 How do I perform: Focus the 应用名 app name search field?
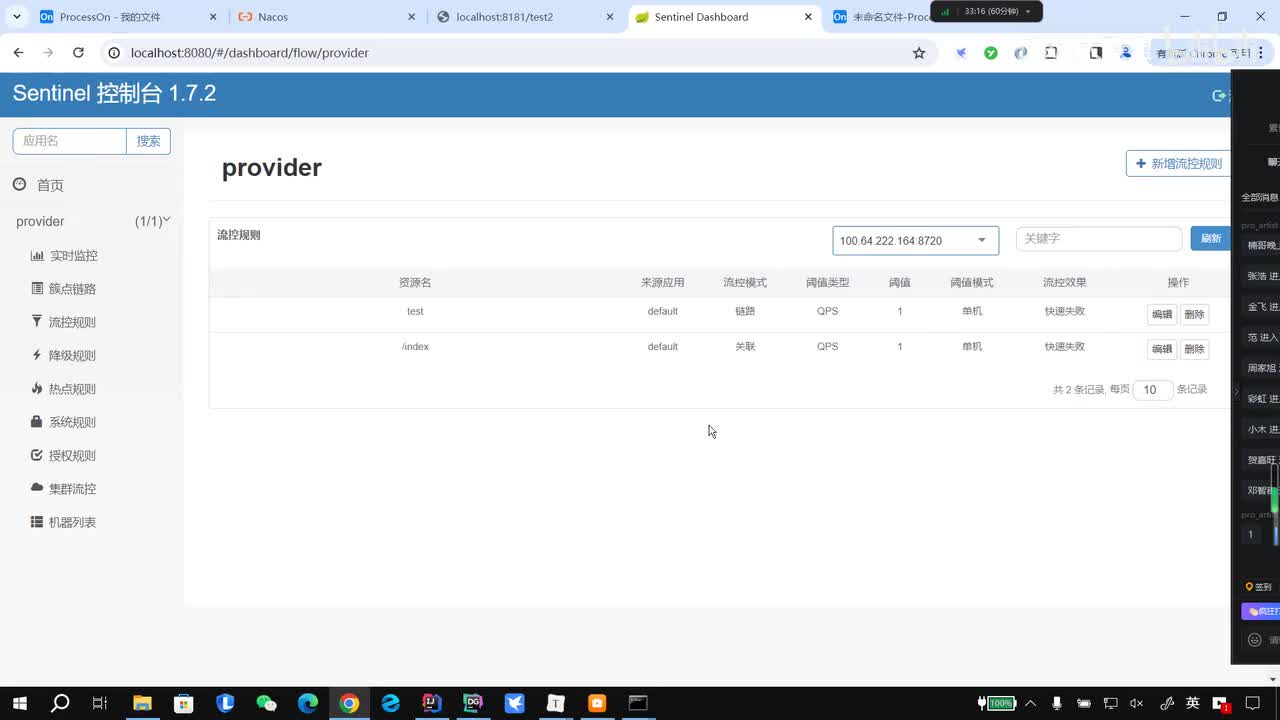(x=69, y=141)
